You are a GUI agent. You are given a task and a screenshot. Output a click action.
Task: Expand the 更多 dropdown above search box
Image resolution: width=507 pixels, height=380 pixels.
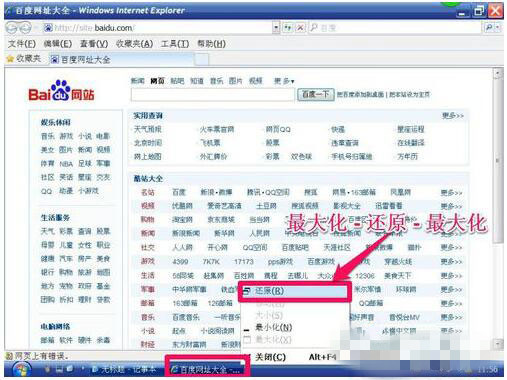(284, 81)
